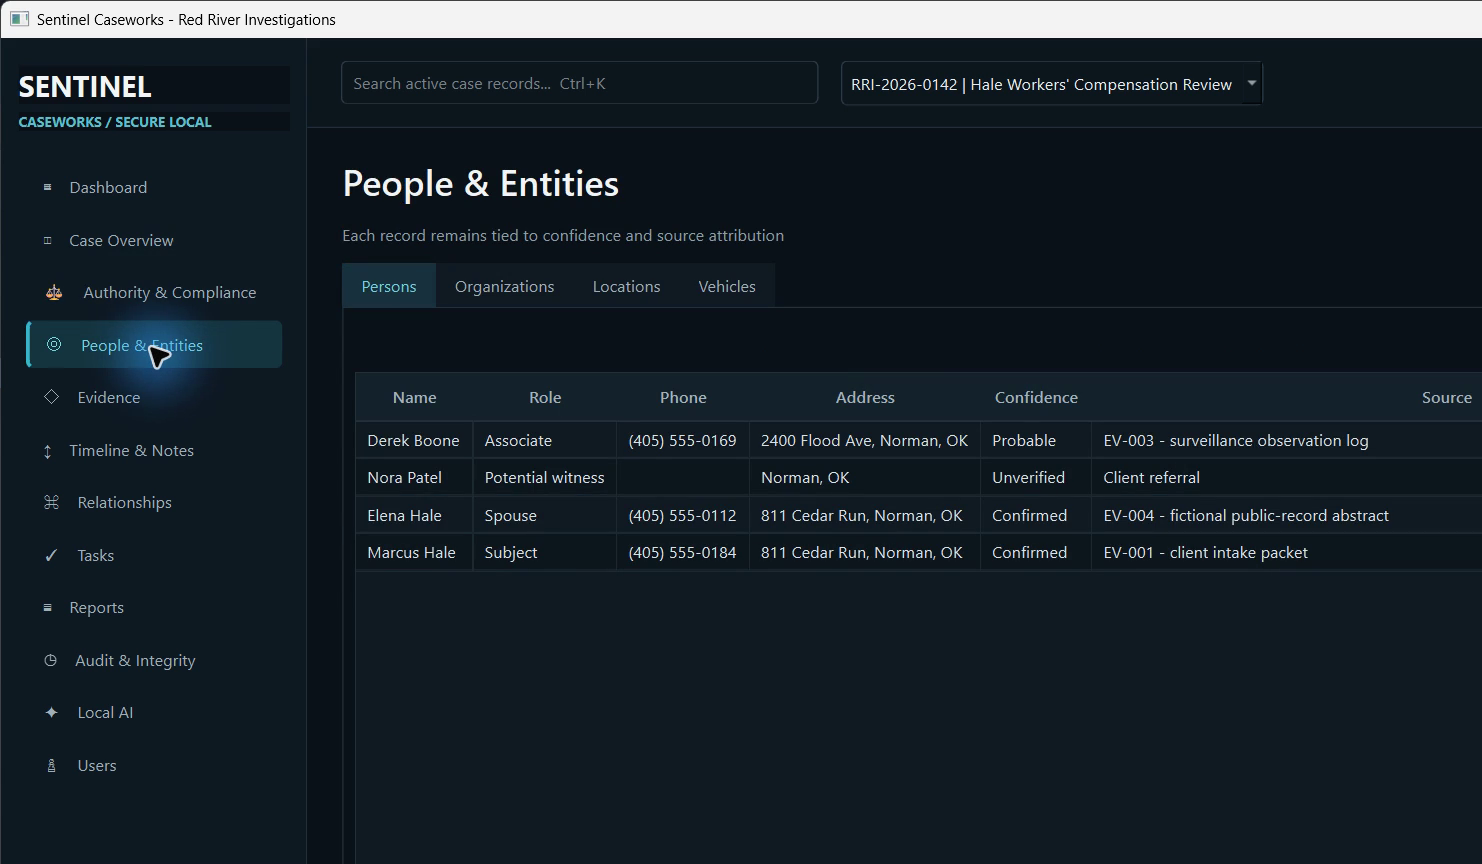Click the Evidence diamond icon
Screen dimensions: 1482x864
51,397
